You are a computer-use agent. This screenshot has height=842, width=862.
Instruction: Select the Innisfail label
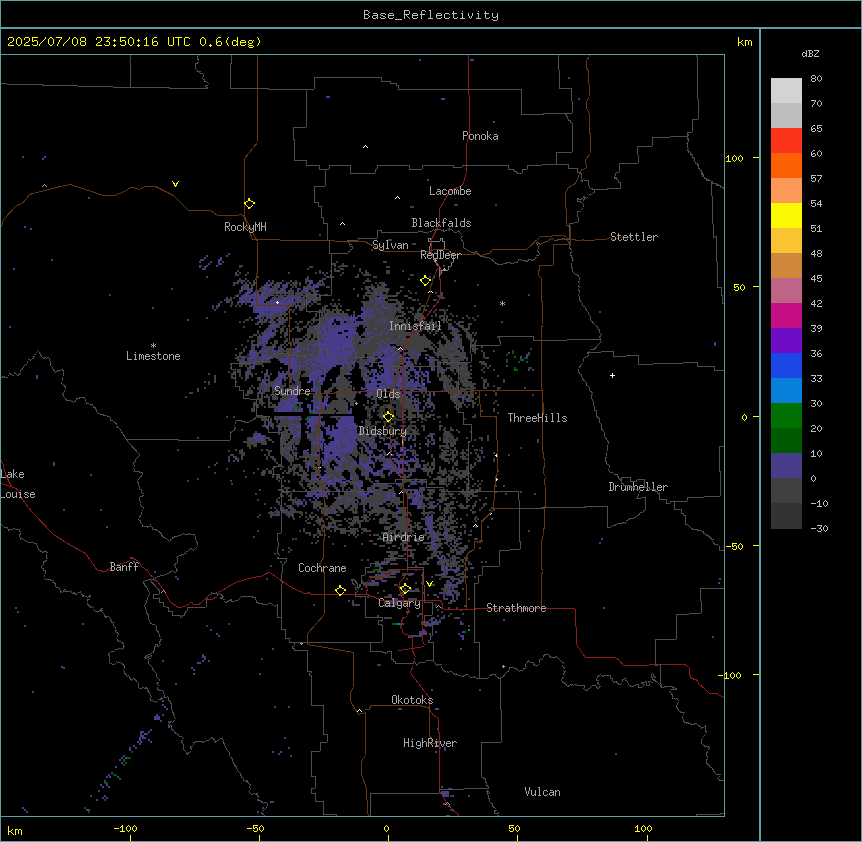coord(415,326)
